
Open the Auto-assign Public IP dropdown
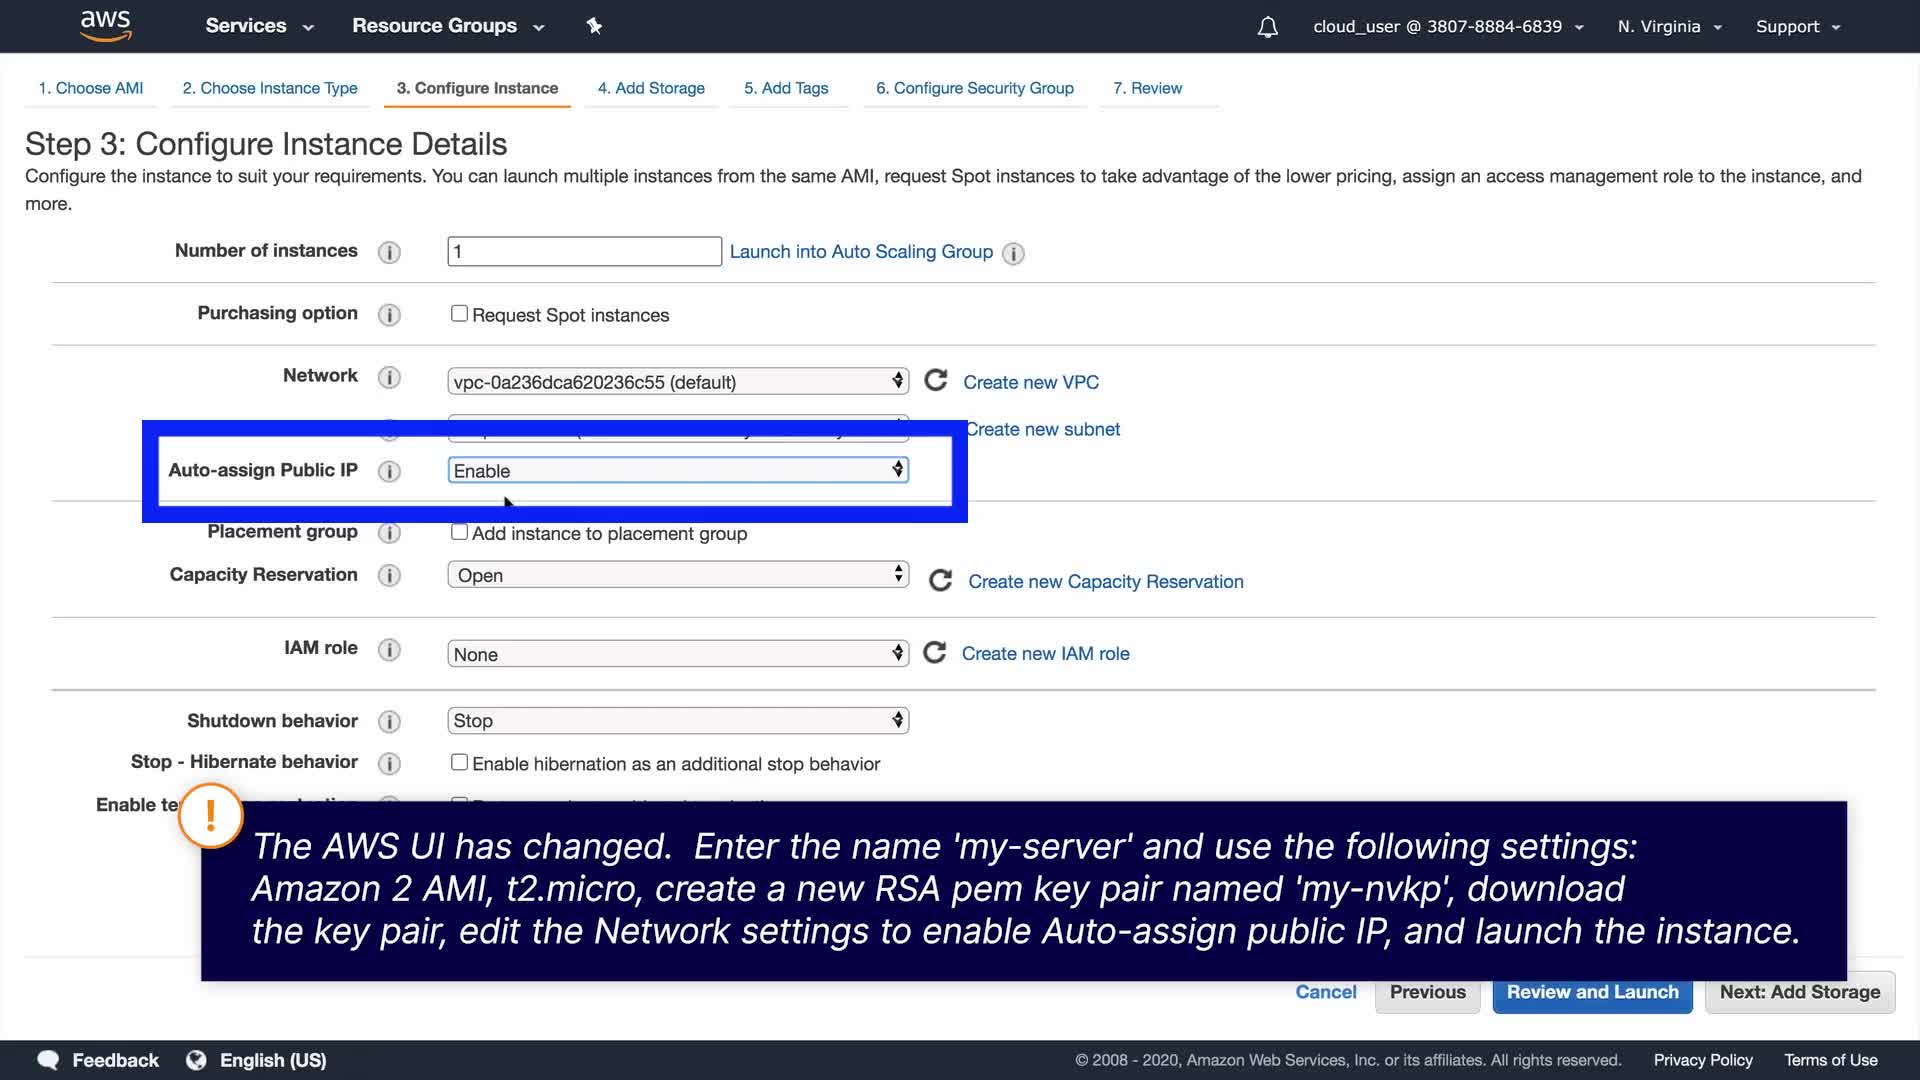[678, 470]
